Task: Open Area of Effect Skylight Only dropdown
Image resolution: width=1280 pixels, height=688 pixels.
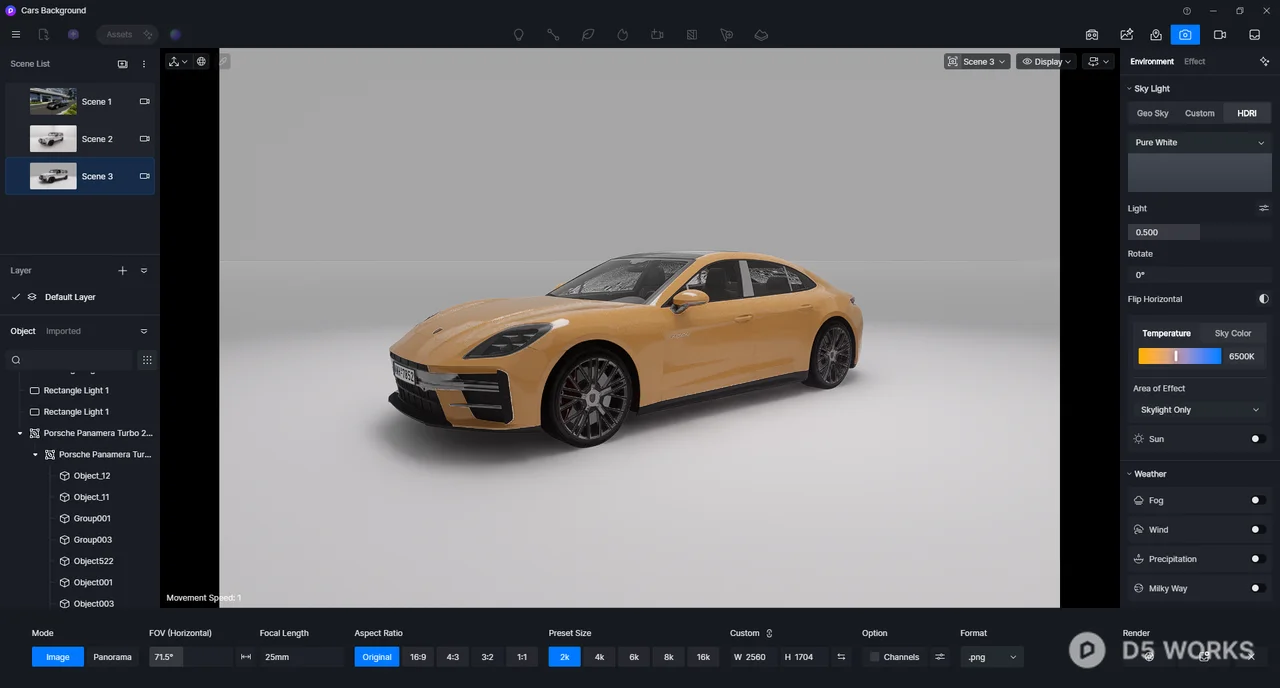Action: coord(1200,410)
